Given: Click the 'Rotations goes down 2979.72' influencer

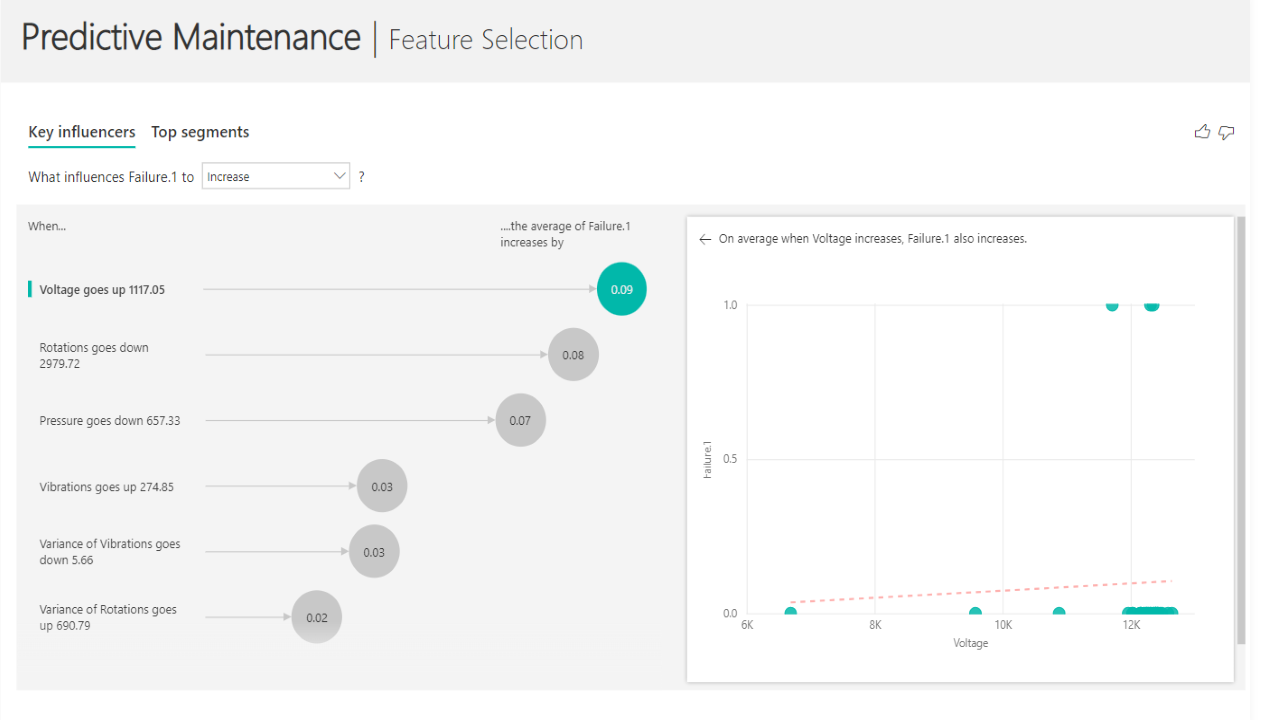Looking at the screenshot, I should point(94,356).
